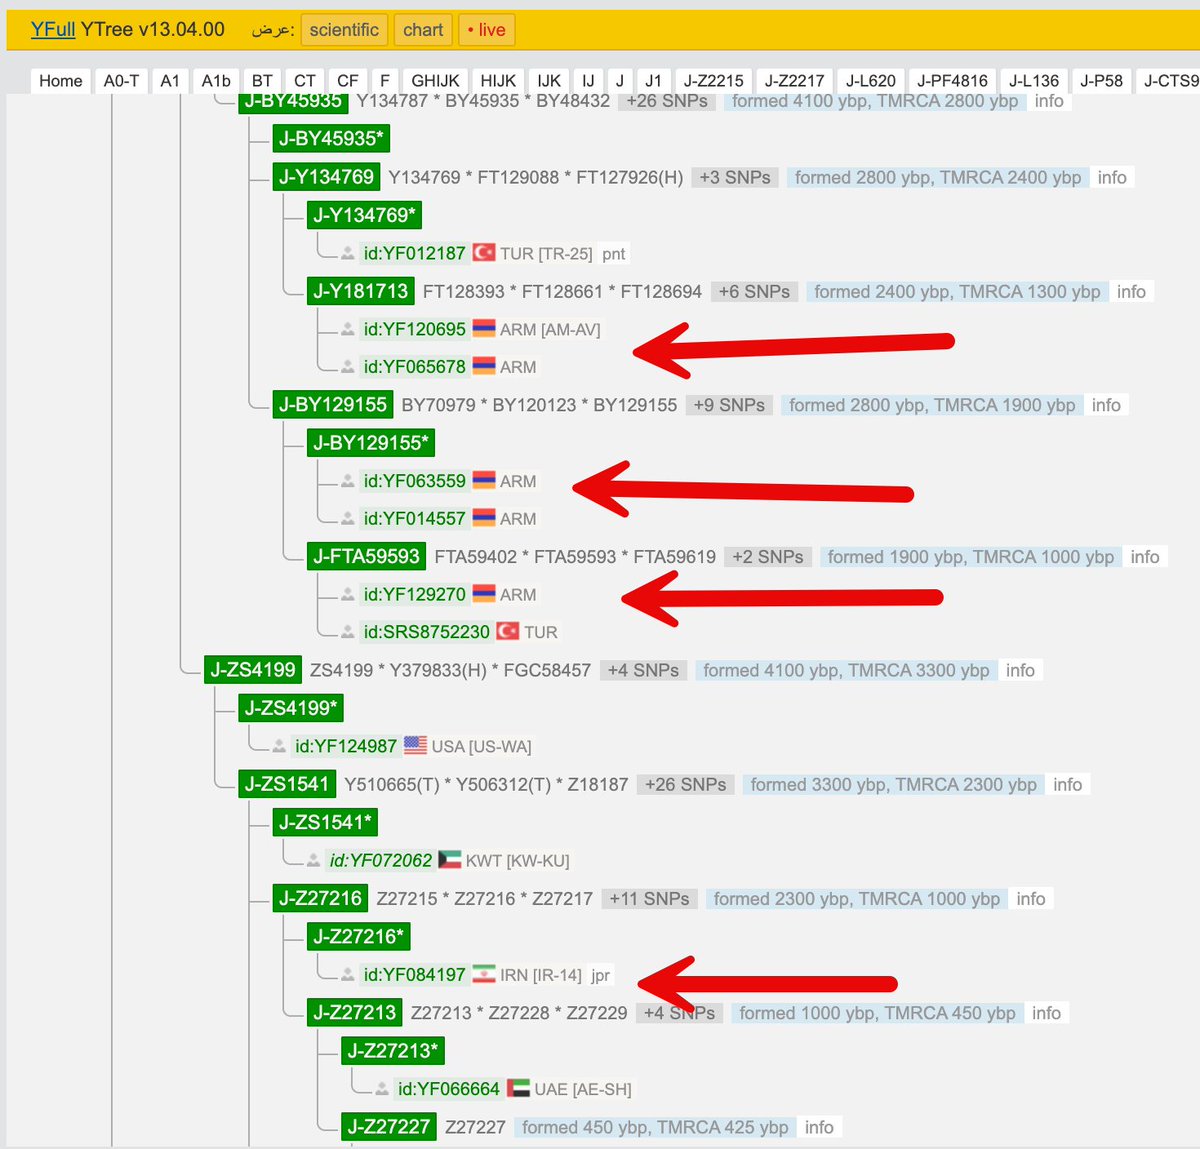Viewport: 1200px width, 1149px height.
Task: Click the YFull link in header
Action: [53, 29]
